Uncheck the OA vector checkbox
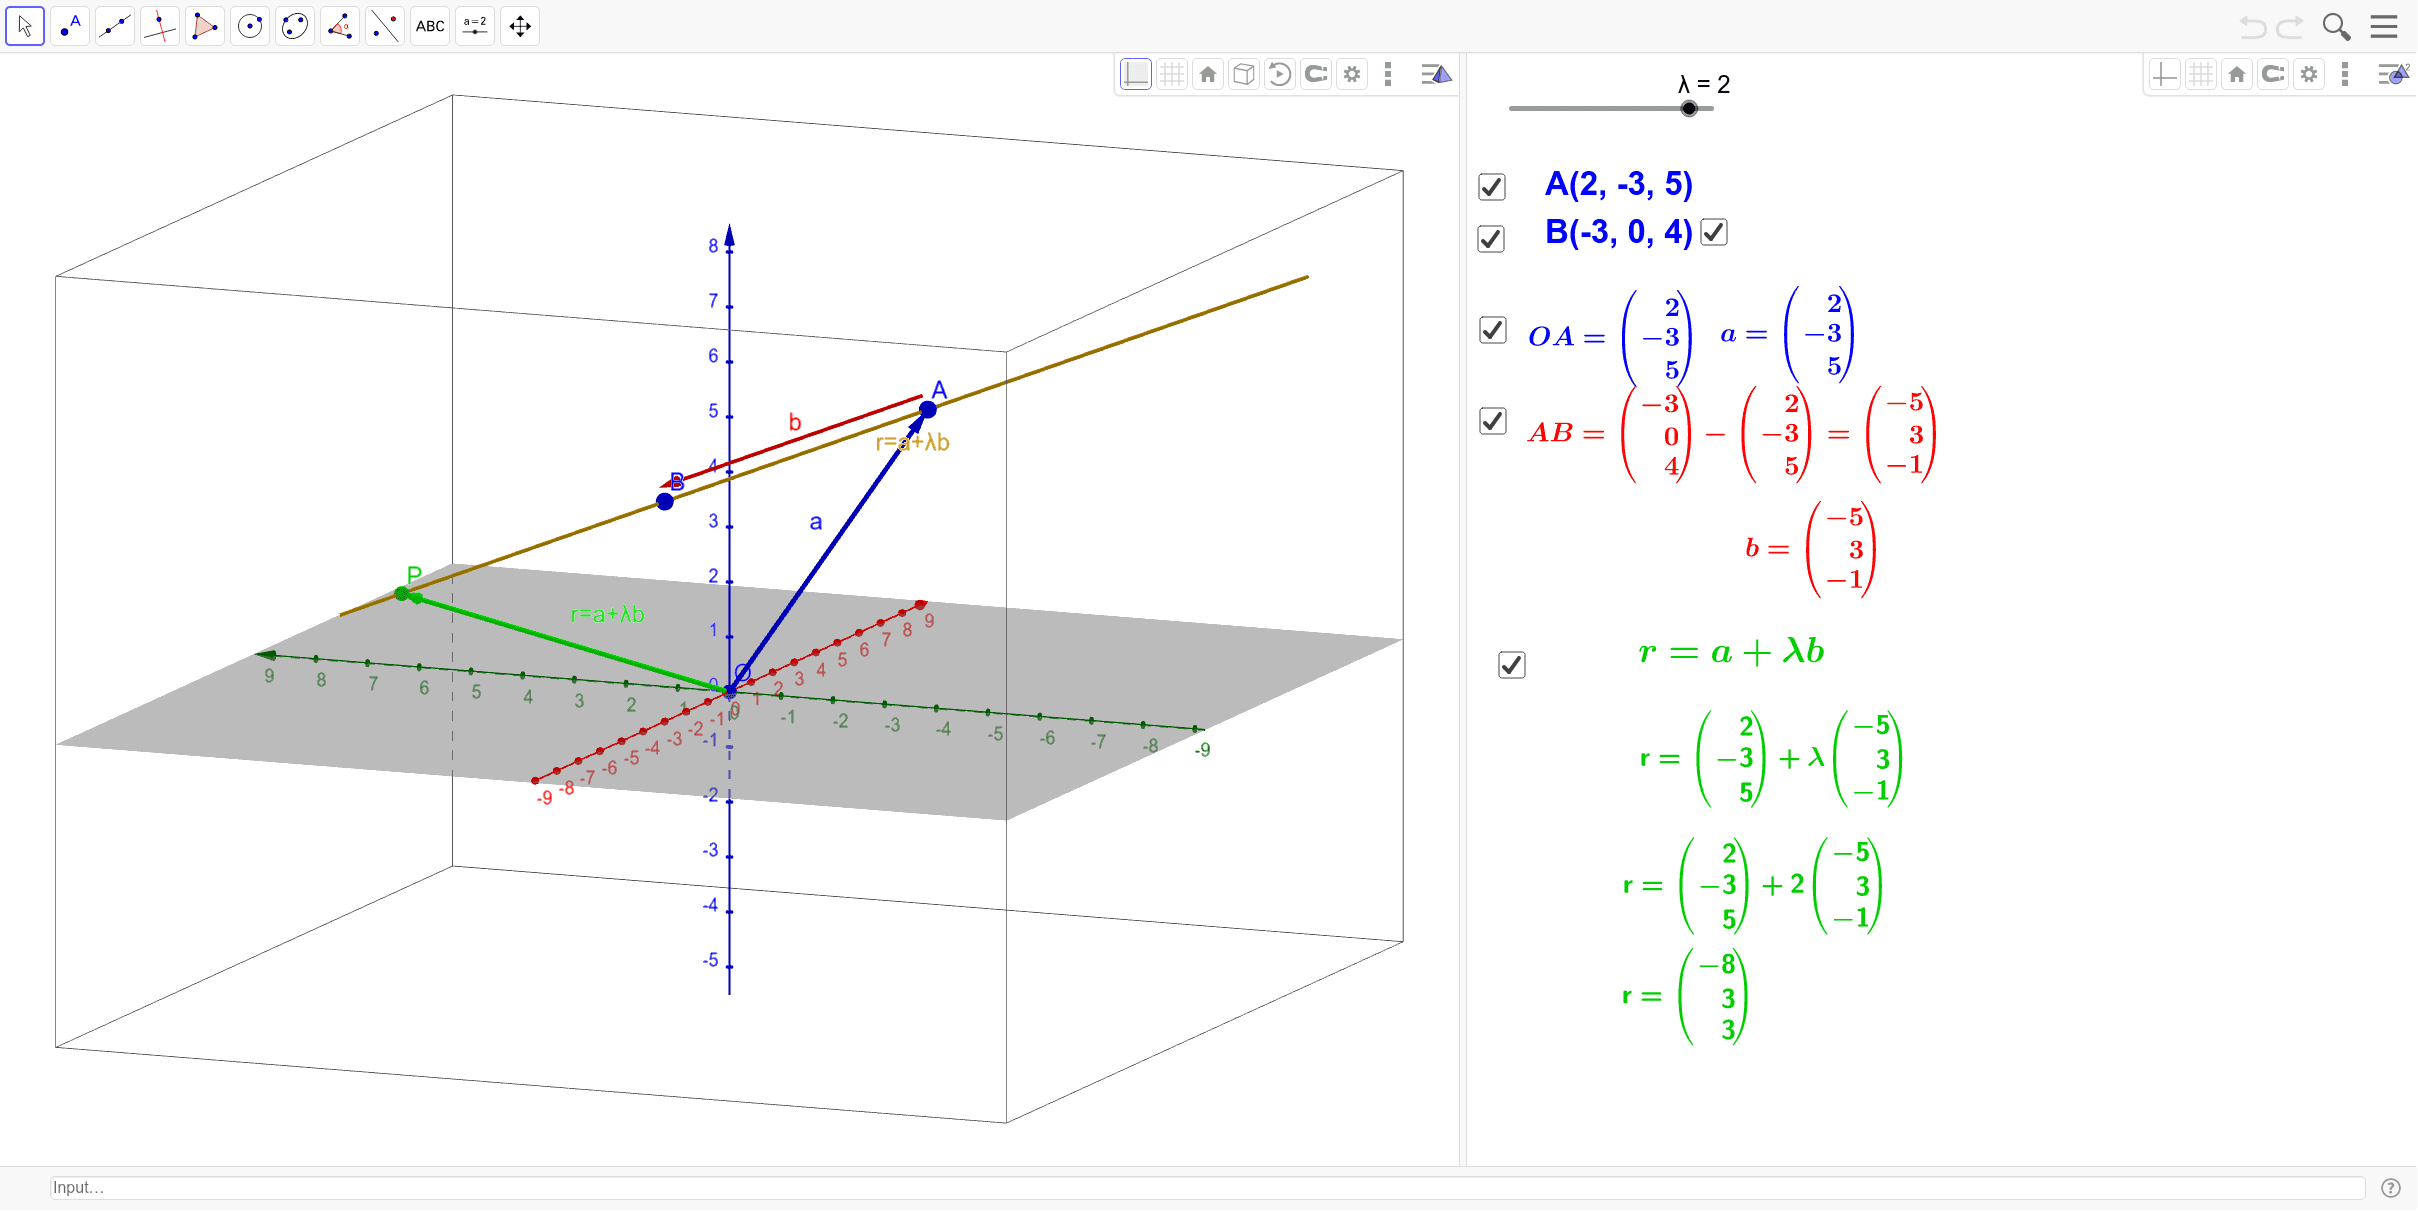Screen dimensions: 2418x1211 (1492, 330)
